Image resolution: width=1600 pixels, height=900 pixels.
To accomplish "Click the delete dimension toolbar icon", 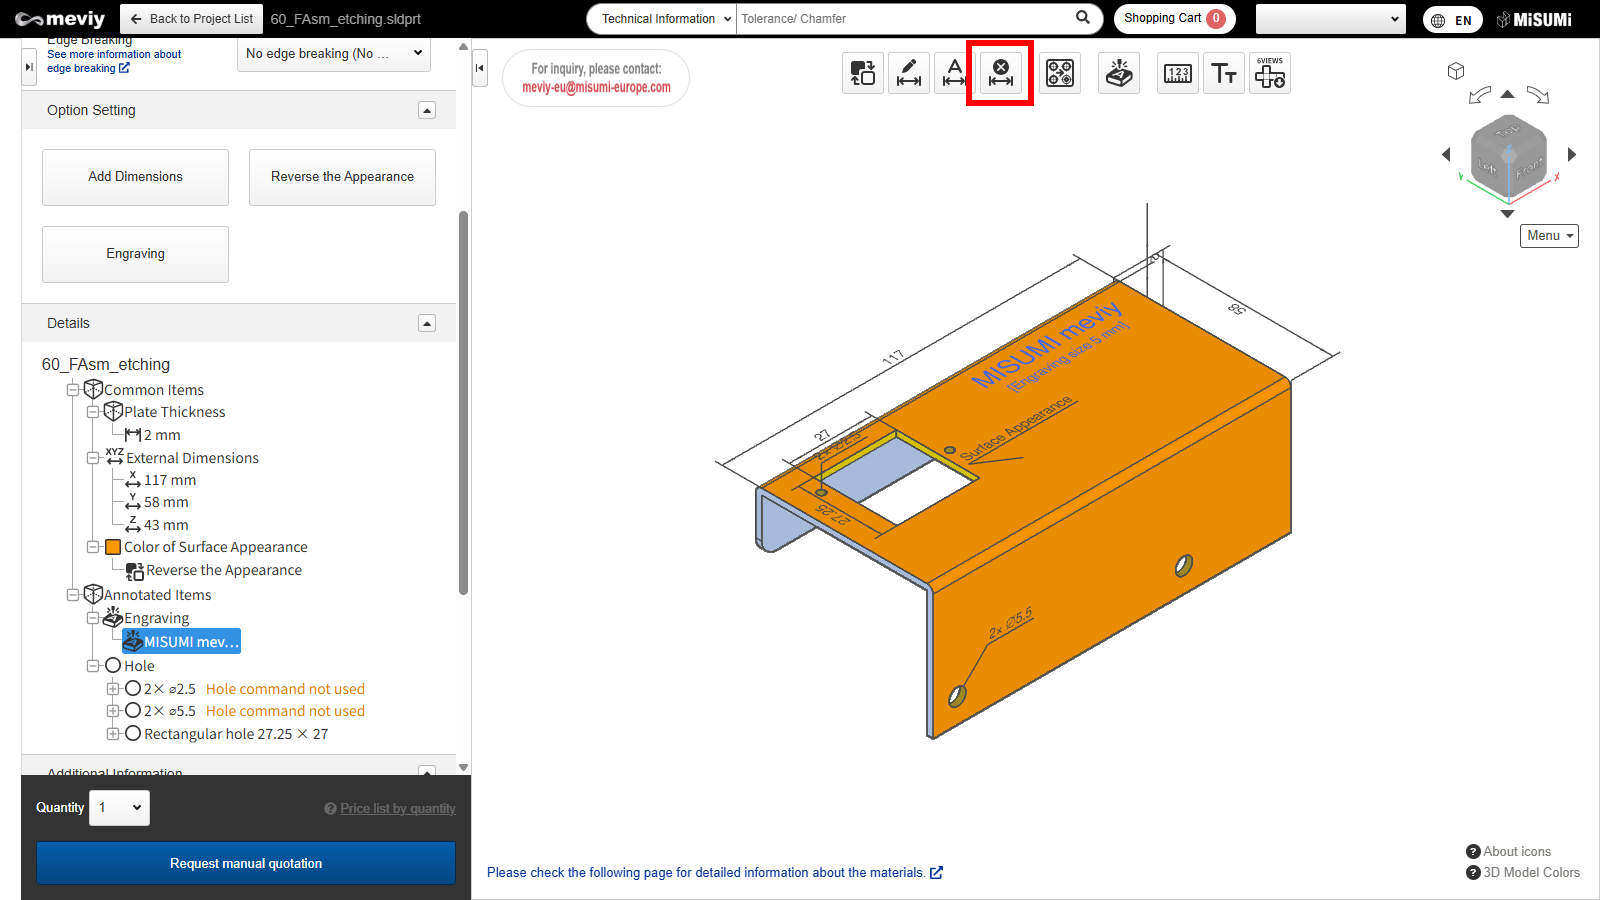I will point(1000,73).
